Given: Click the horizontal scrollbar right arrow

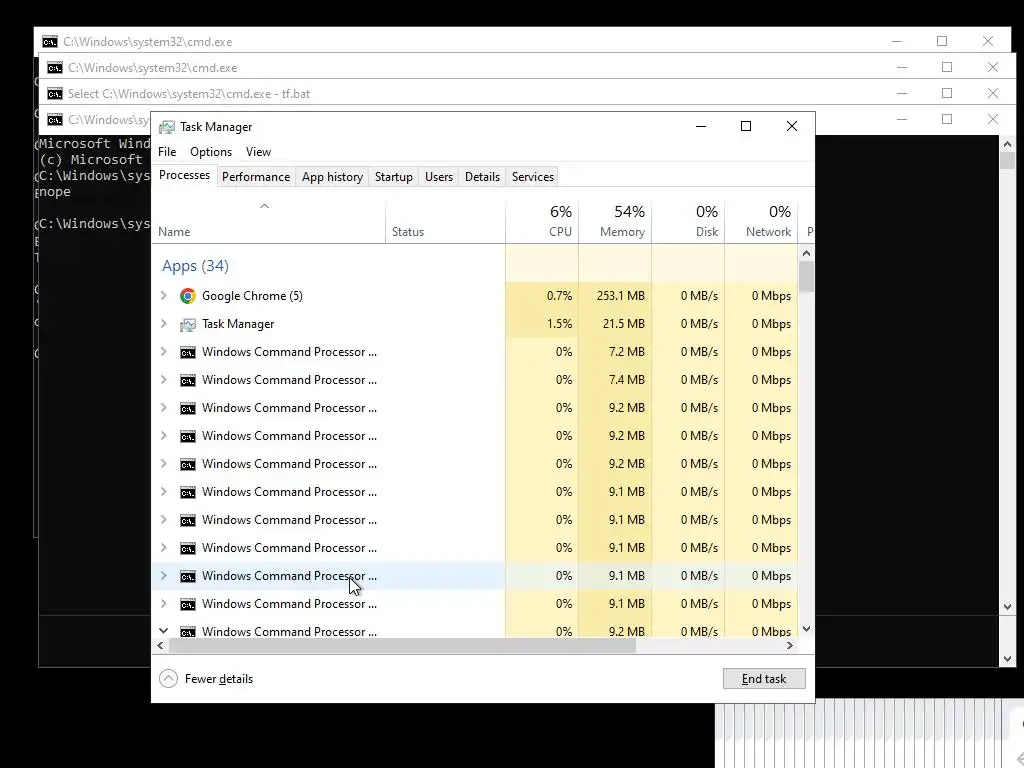Looking at the screenshot, I should pos(790,645).
